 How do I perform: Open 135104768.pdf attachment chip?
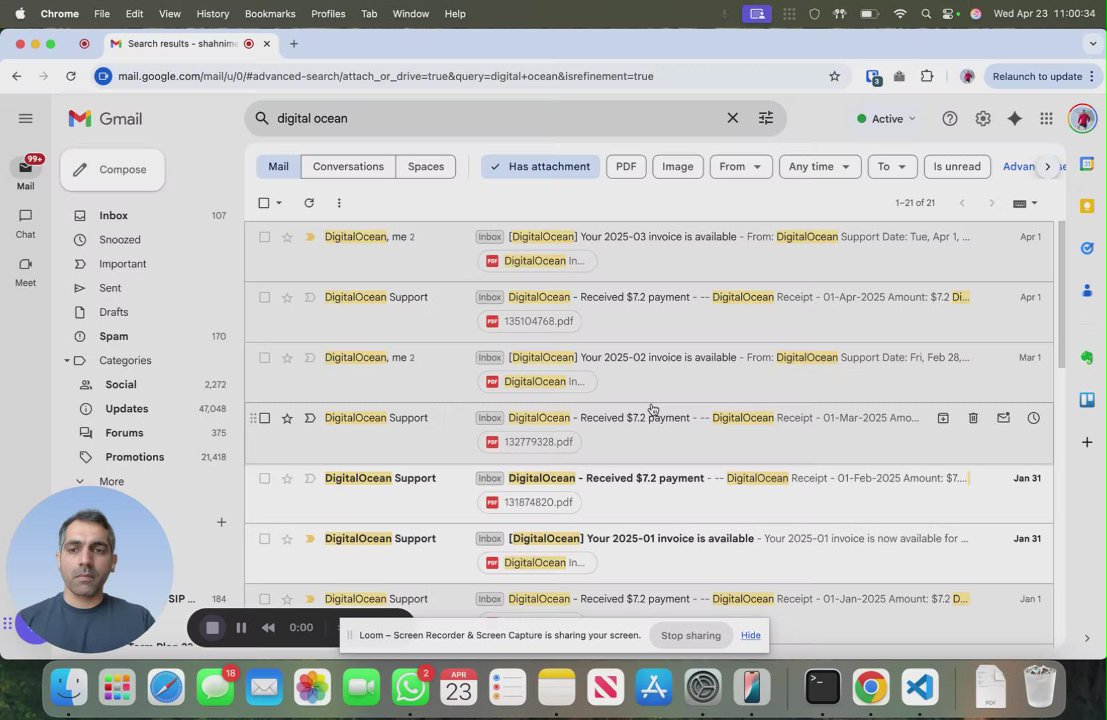point(529,321)
